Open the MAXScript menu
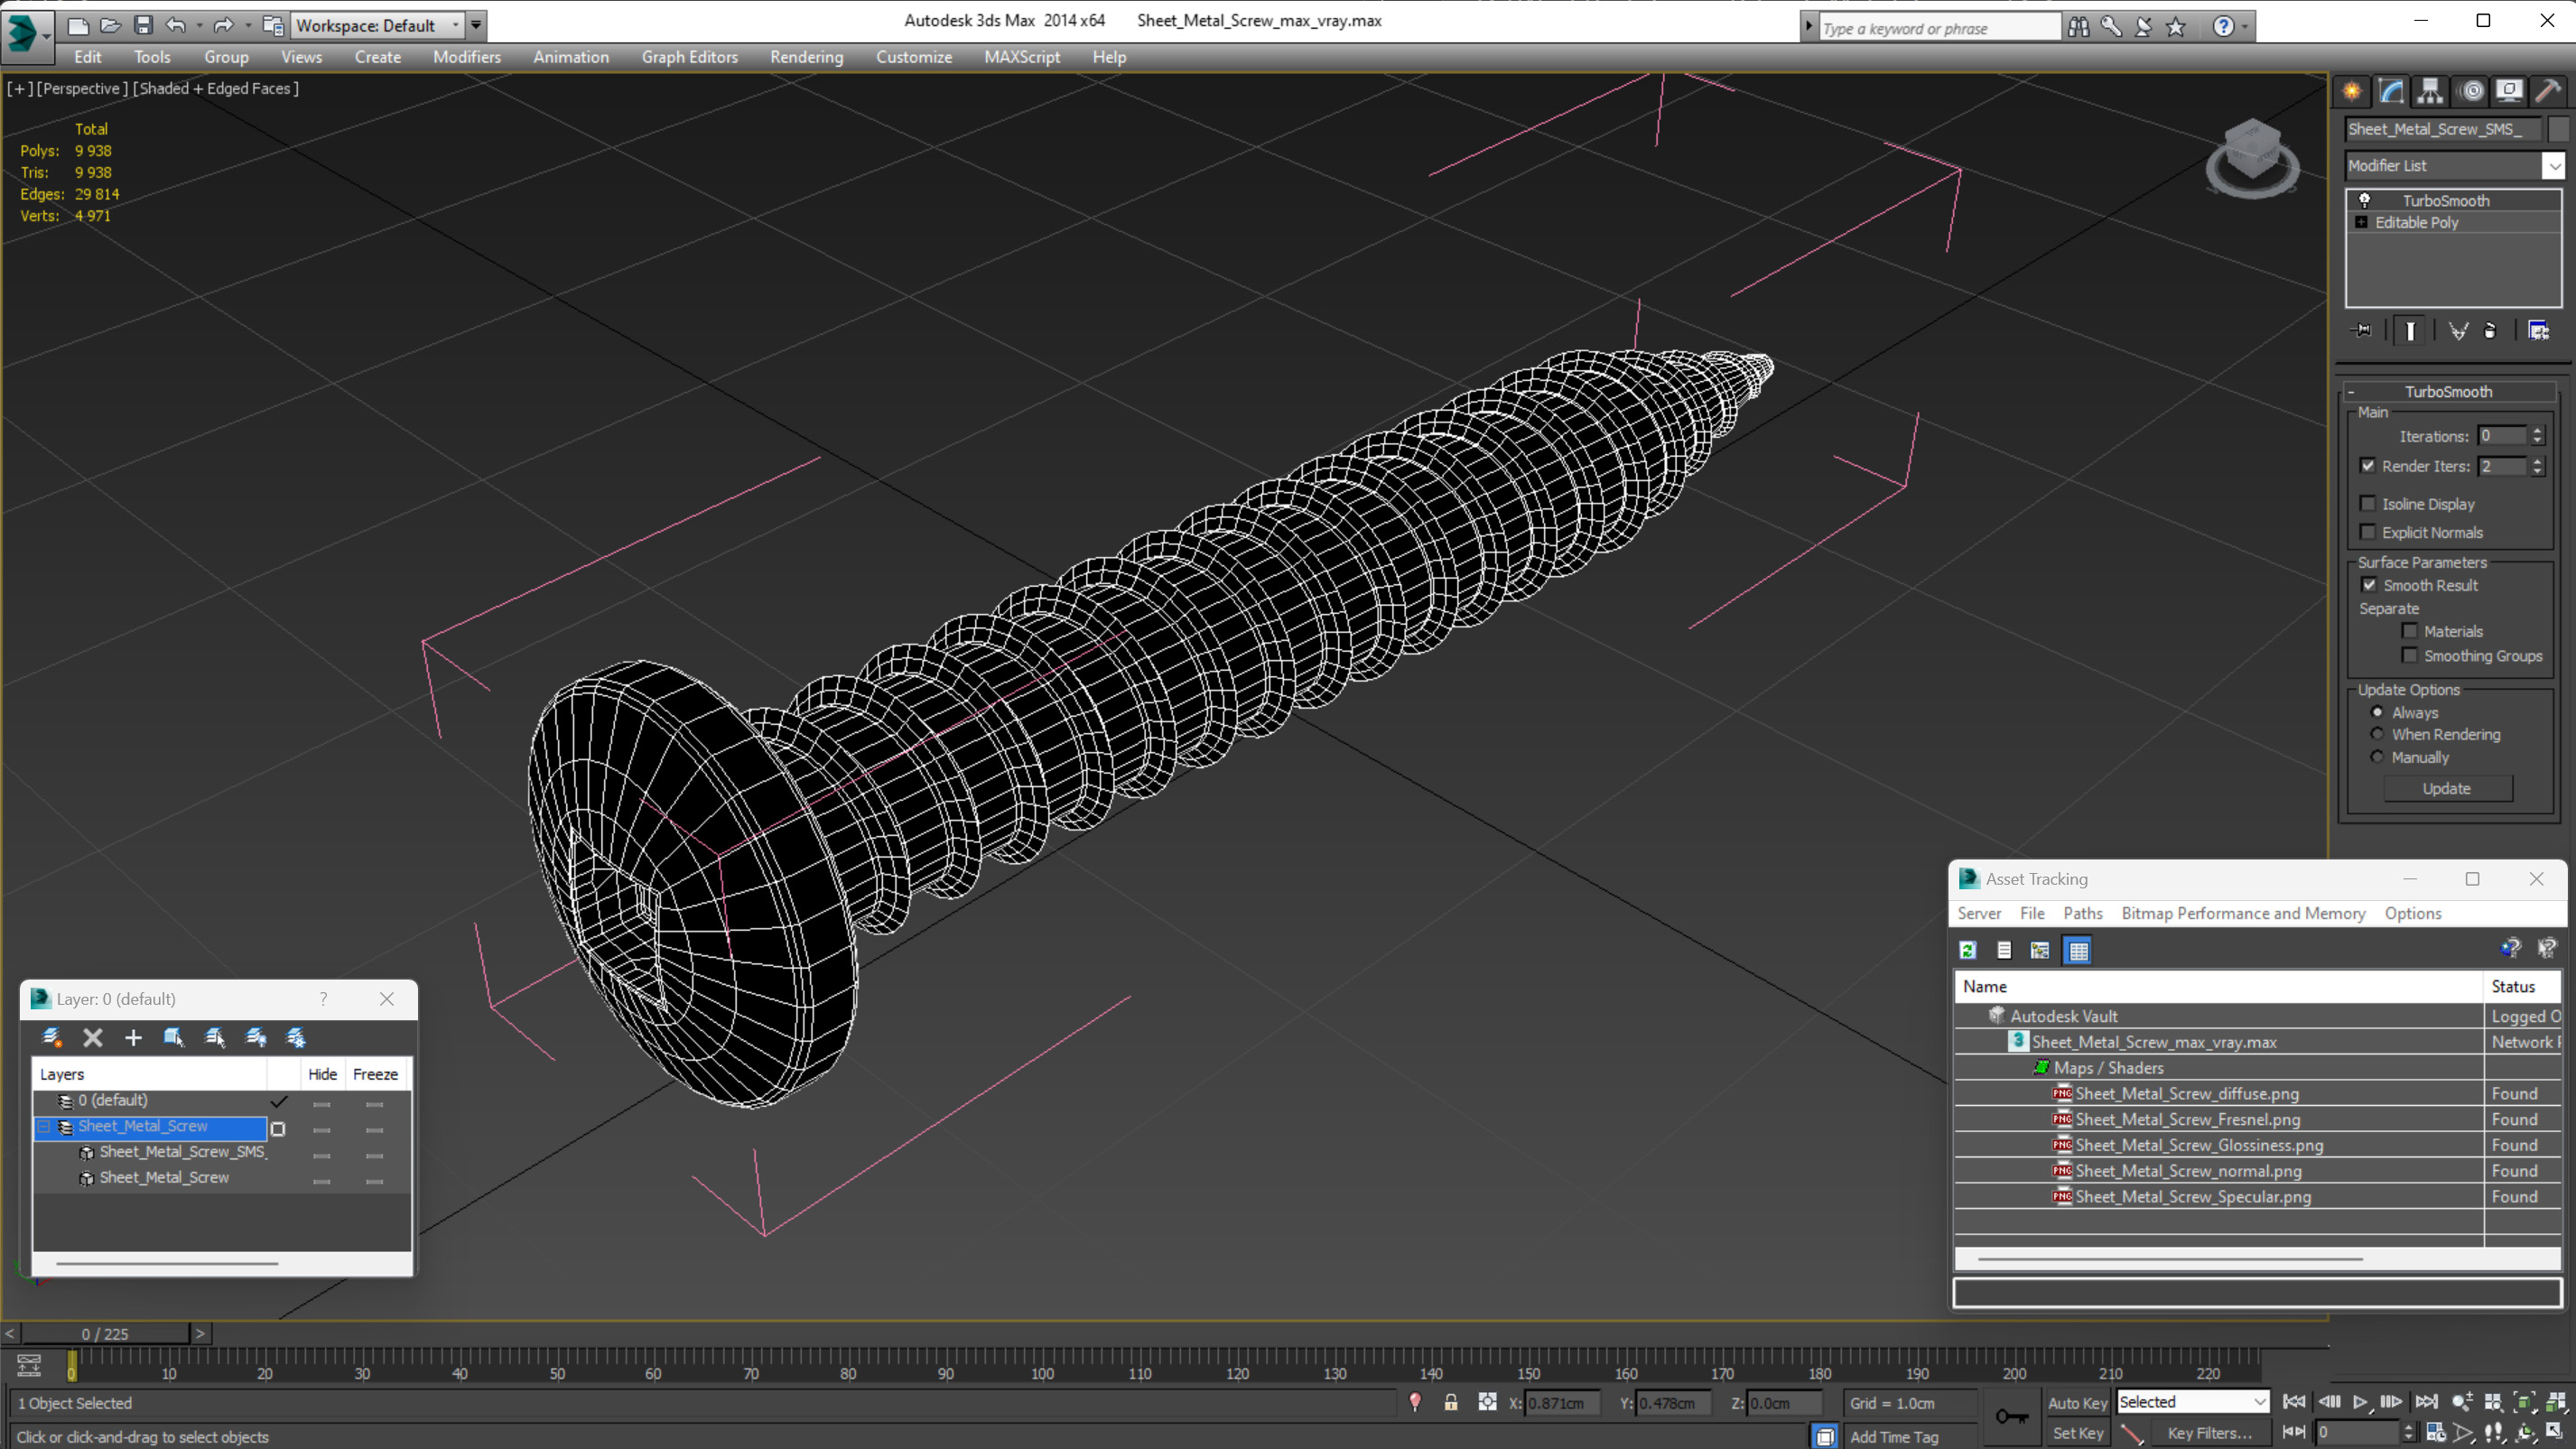 [1022, 57]
